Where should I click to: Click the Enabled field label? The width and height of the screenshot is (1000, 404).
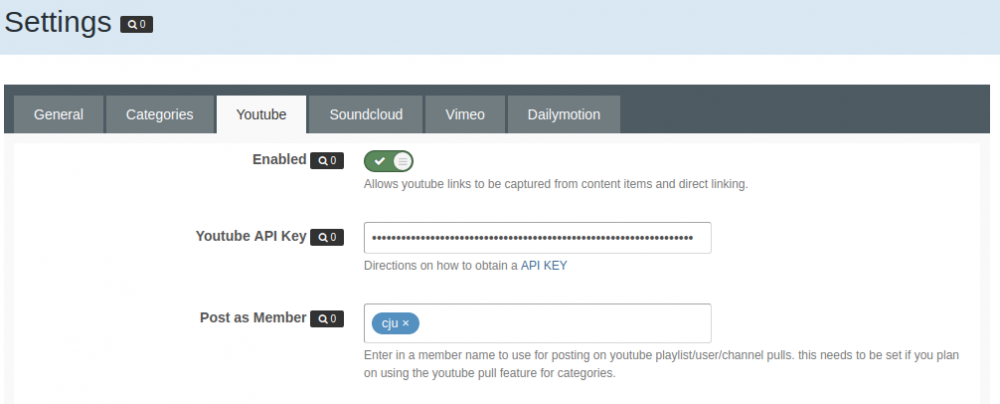pyautogui.click(x=279, y=159)
